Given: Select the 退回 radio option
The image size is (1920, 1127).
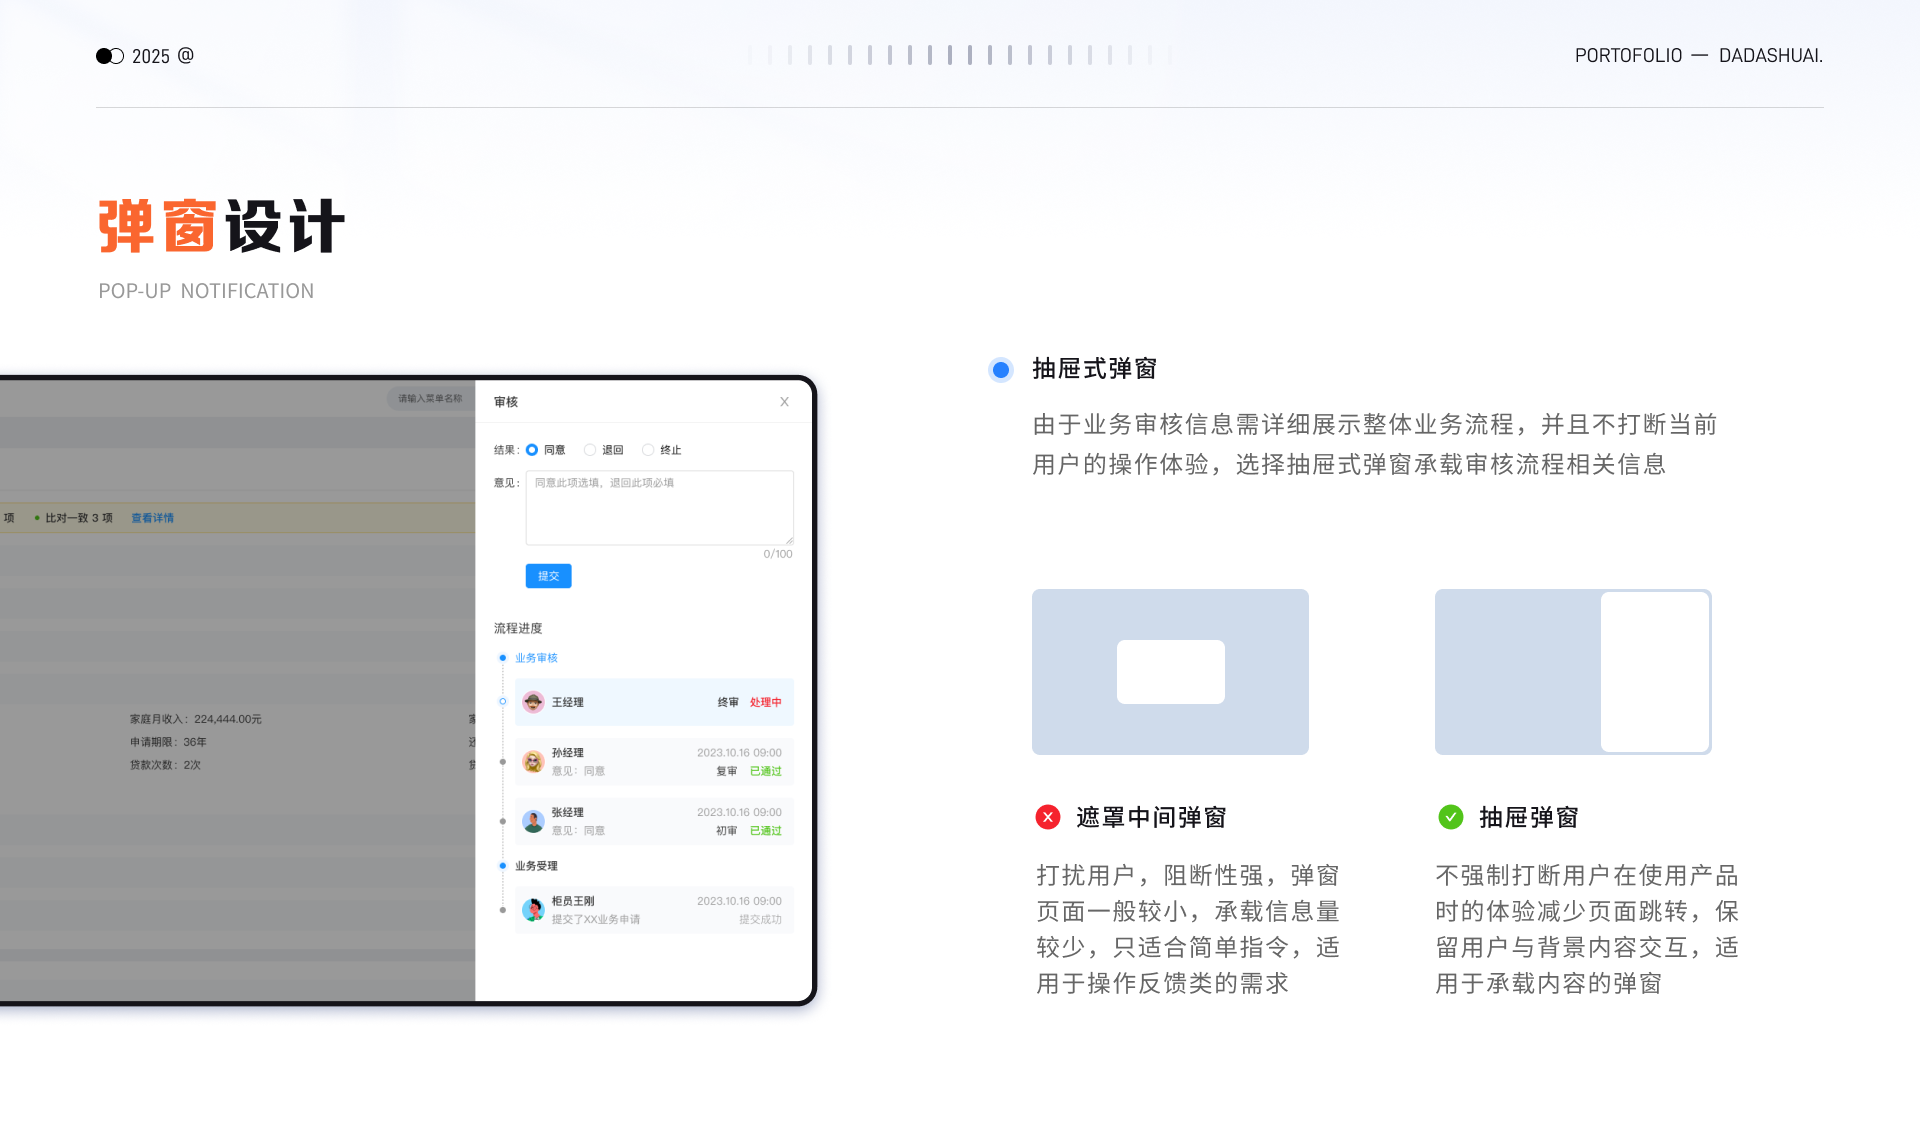Looking at the screenshot, I should [590, 450].
